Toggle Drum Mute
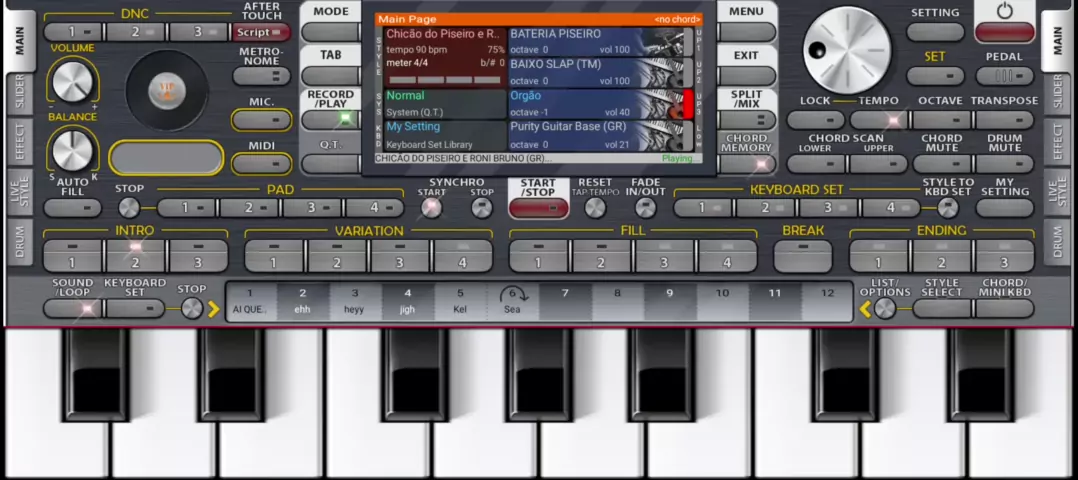The width and height of the screenshot is (1078, 480). [x=1004, y=164]
